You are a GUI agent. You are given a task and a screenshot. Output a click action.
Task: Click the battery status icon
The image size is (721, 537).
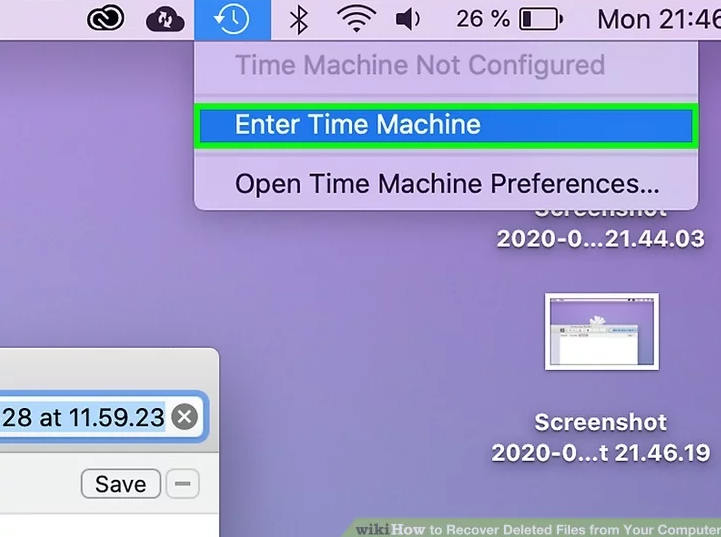541,20
